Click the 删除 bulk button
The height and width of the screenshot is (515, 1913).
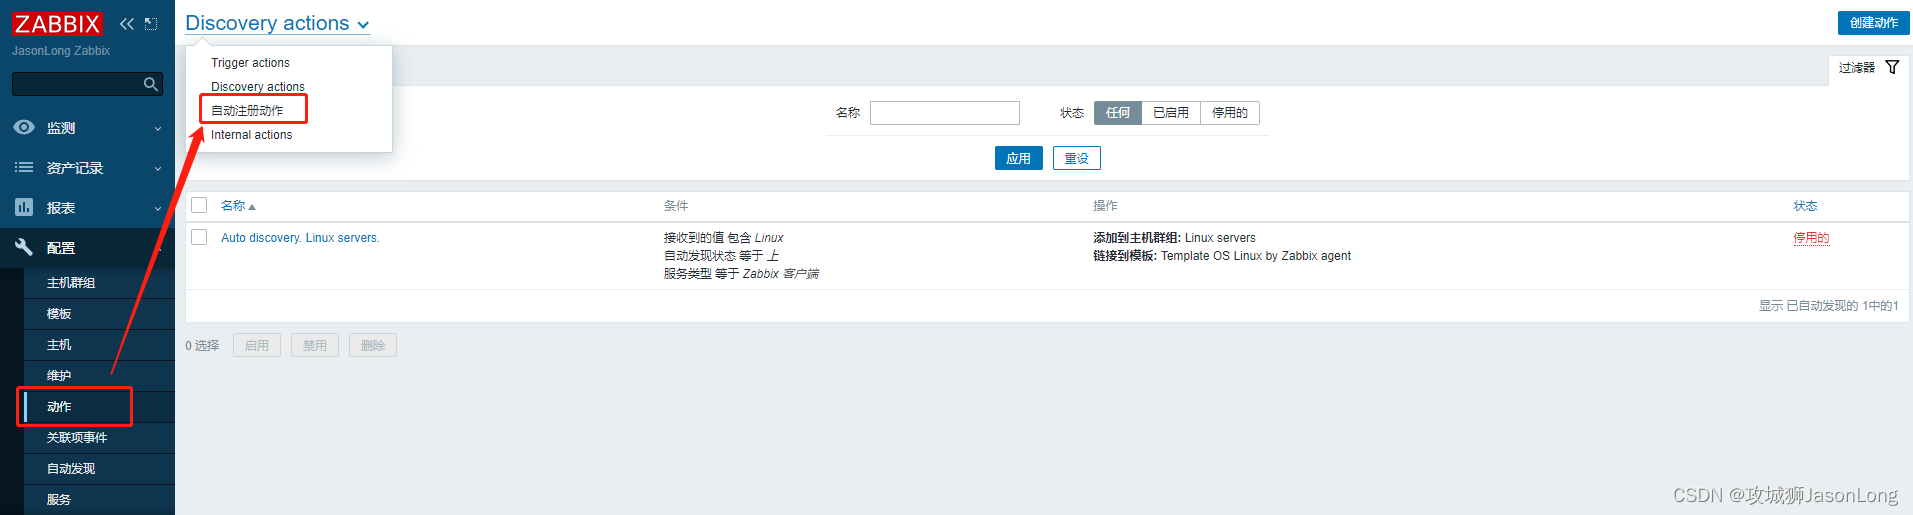[x=373, y=345]
